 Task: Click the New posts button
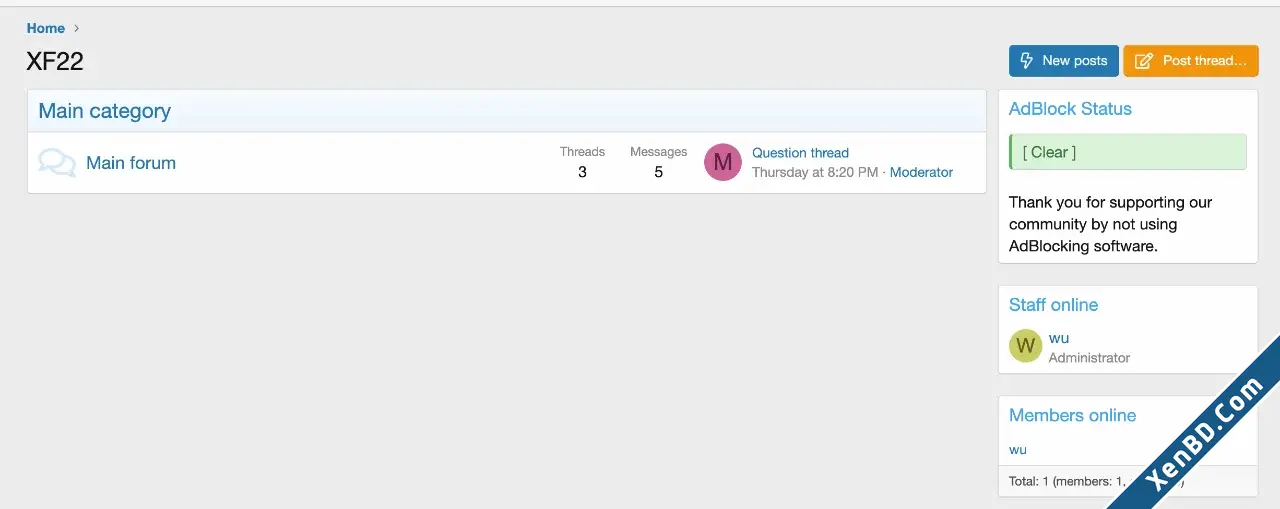pos(1064,61)
